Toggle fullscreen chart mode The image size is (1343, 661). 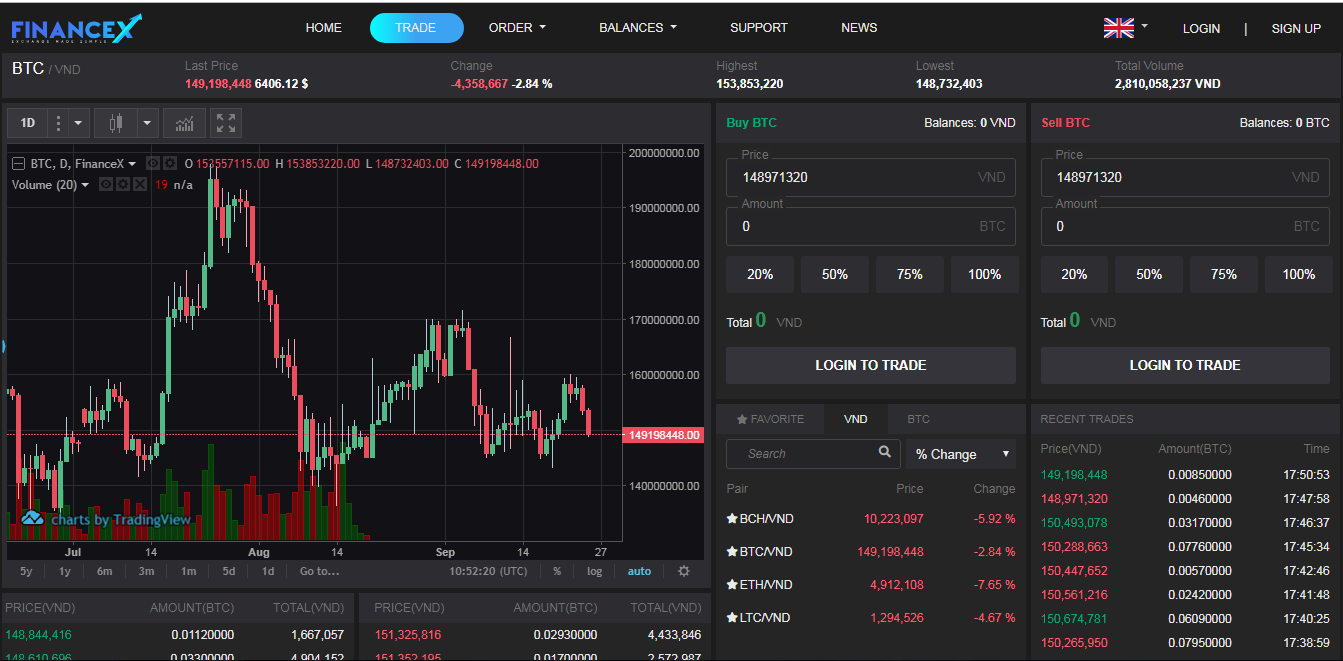[x=226, y=123]
